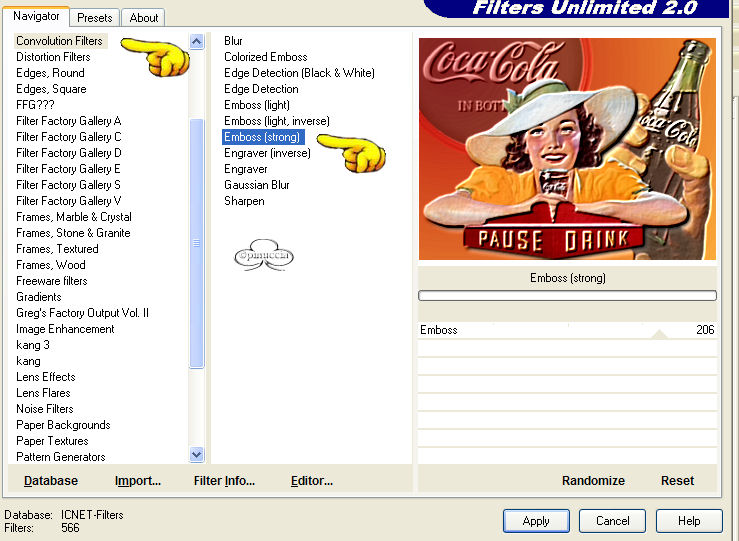This screenshot has height=541, width=739.
Task: Choose Edges, Square category
Action: [51, 89]
